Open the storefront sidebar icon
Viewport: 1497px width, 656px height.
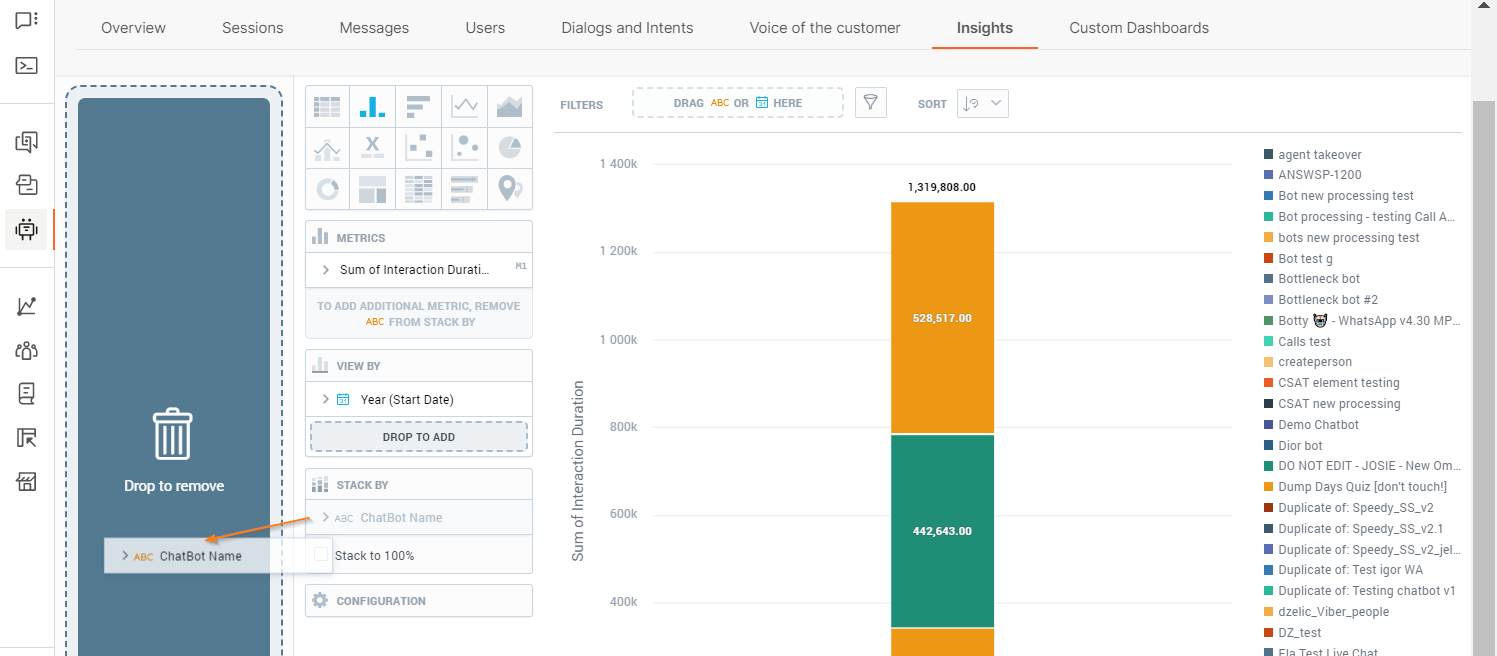tap(27, 483)
